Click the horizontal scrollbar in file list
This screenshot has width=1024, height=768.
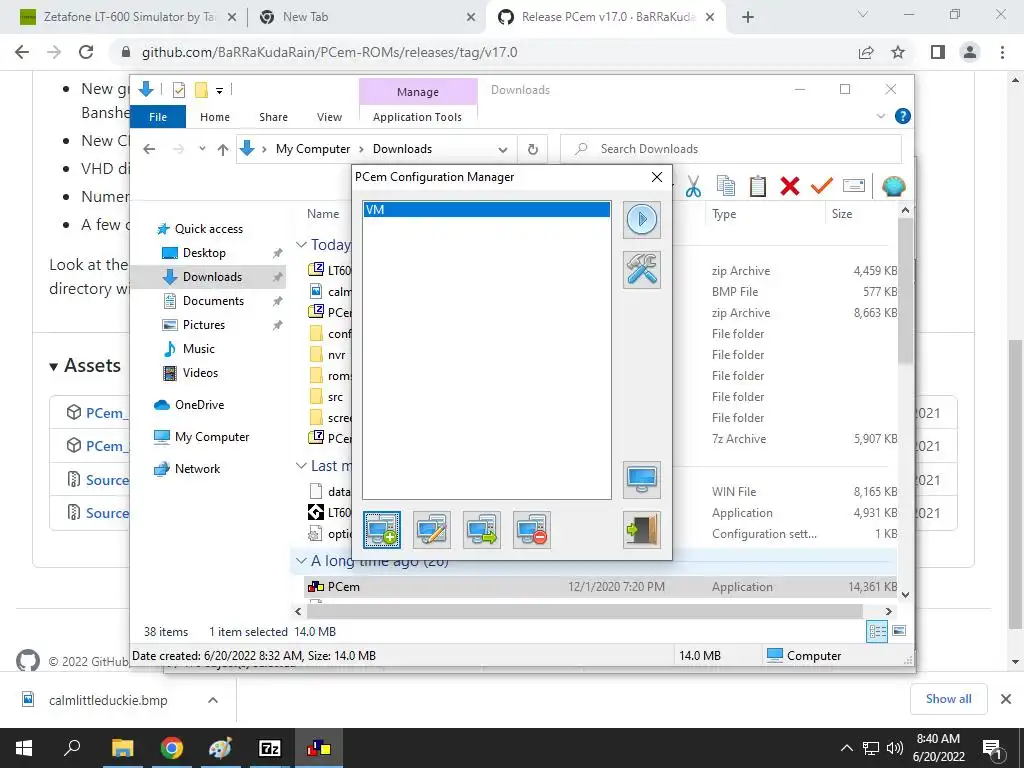[x=584, y=612]
